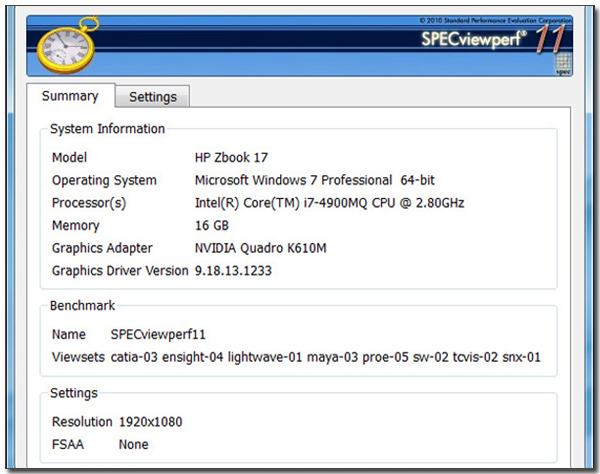Select the Summary tab
This screenshot has height=474, width=600.
[70, 96]
